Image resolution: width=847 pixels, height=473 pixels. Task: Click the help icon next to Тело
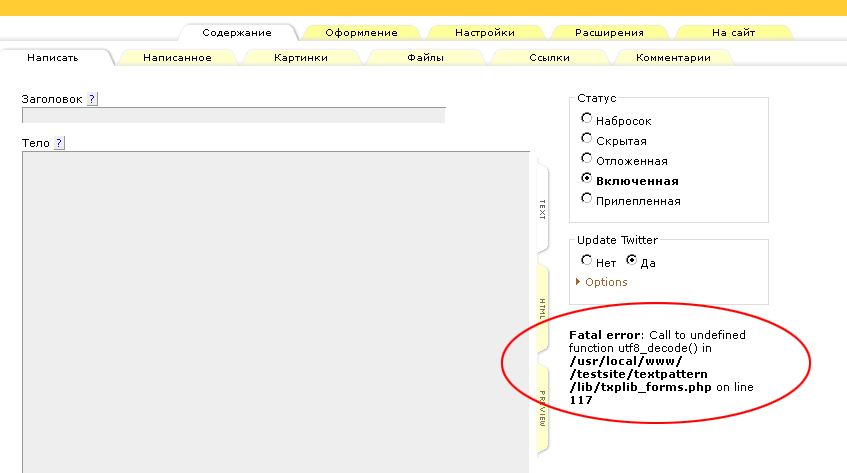pos(59,143)
